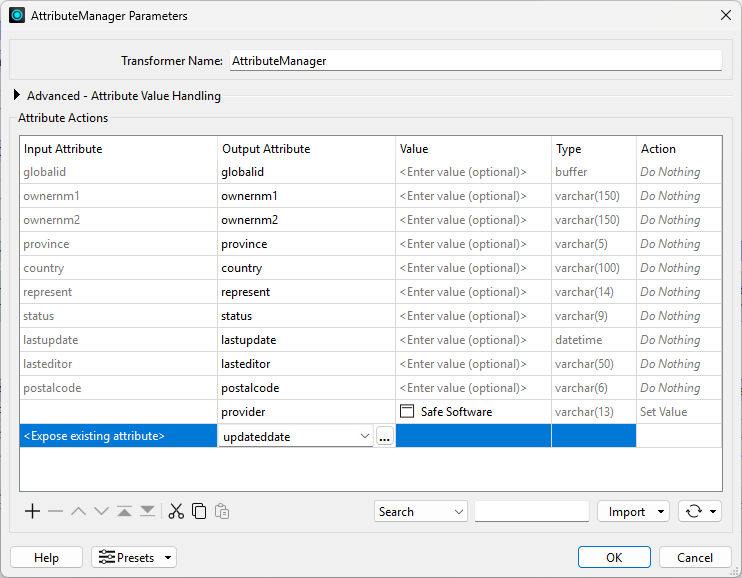Click the Value column header

pos(473,149)
